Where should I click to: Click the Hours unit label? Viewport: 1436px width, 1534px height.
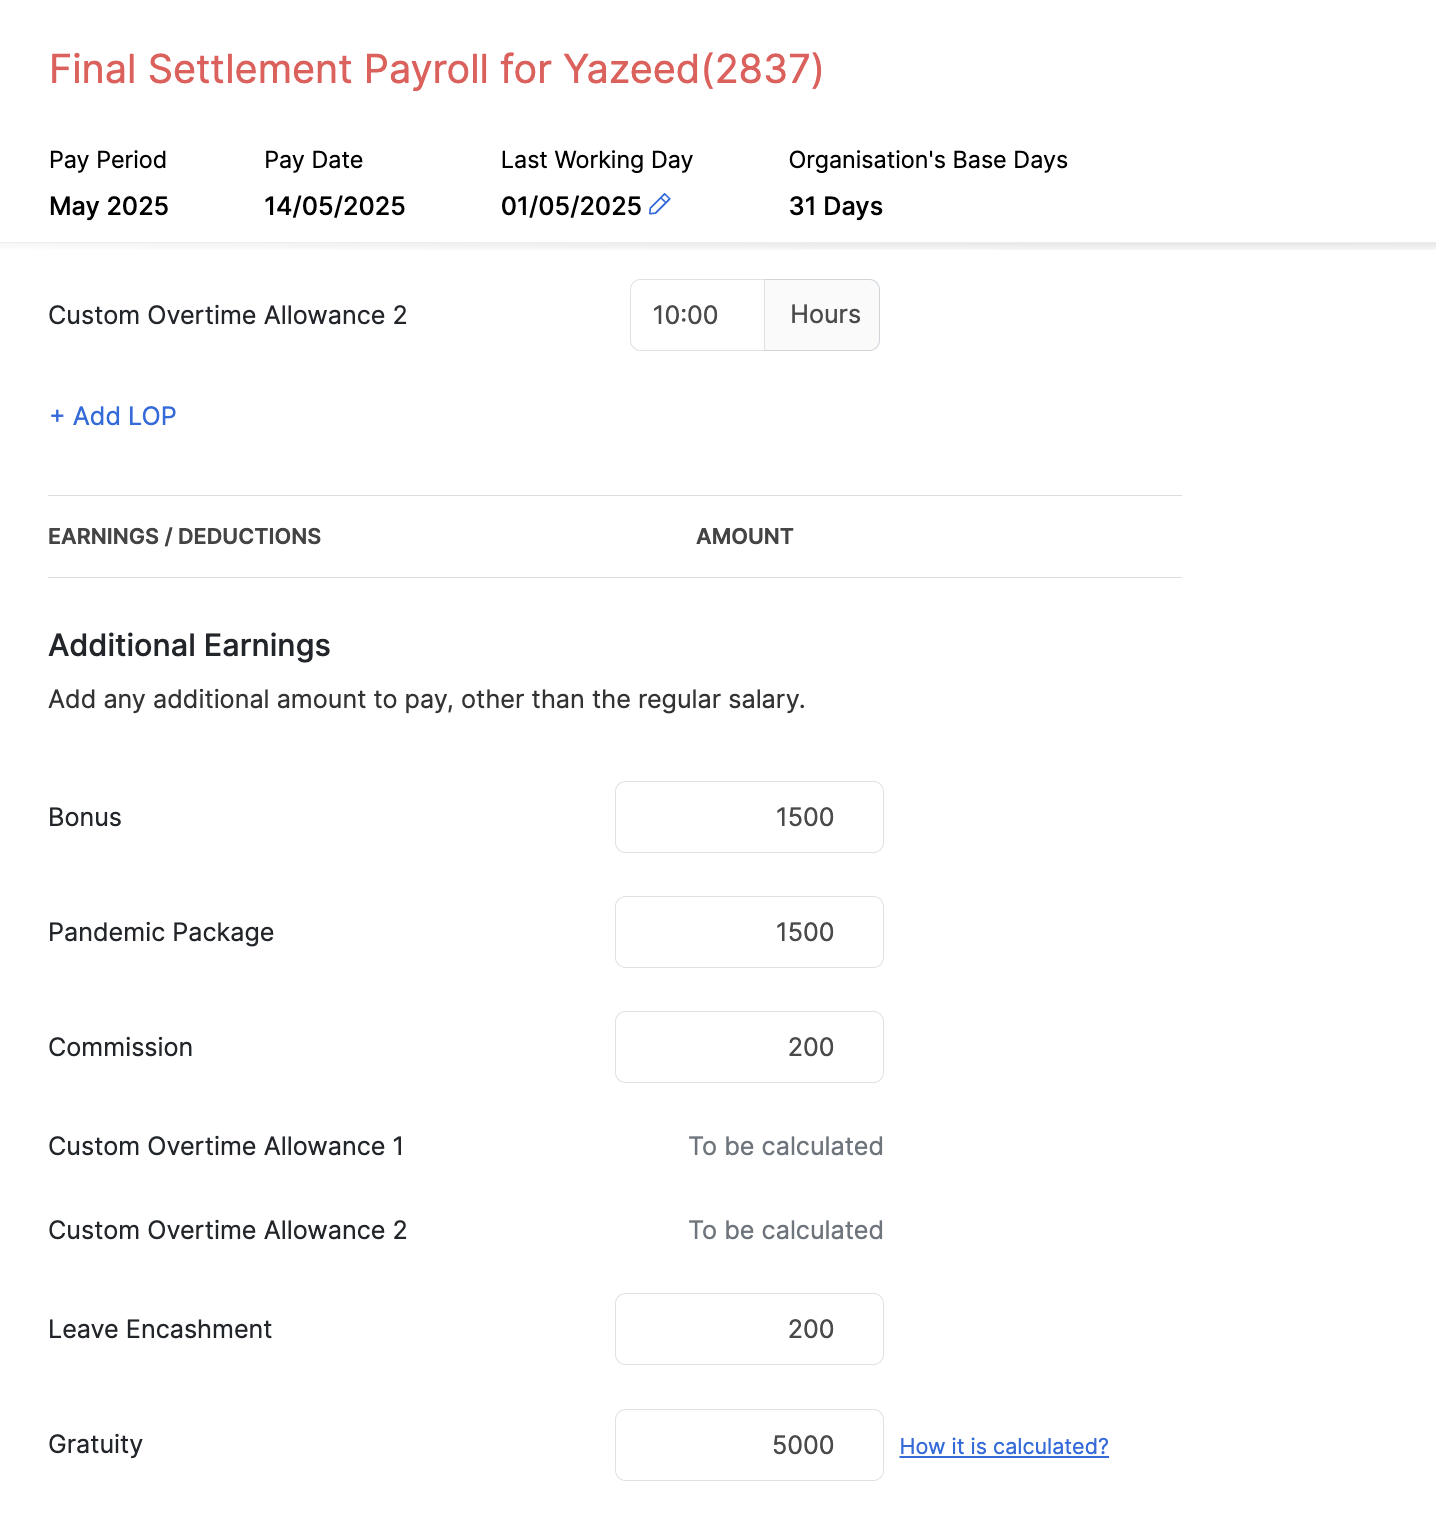coord(824,315)
